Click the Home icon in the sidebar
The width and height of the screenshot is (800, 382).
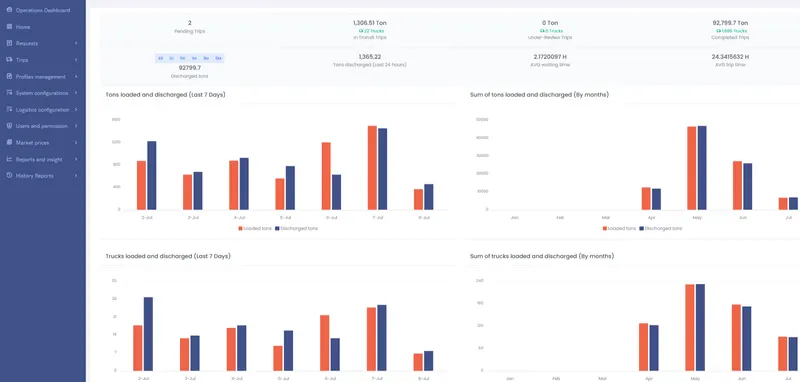point(9,27)
